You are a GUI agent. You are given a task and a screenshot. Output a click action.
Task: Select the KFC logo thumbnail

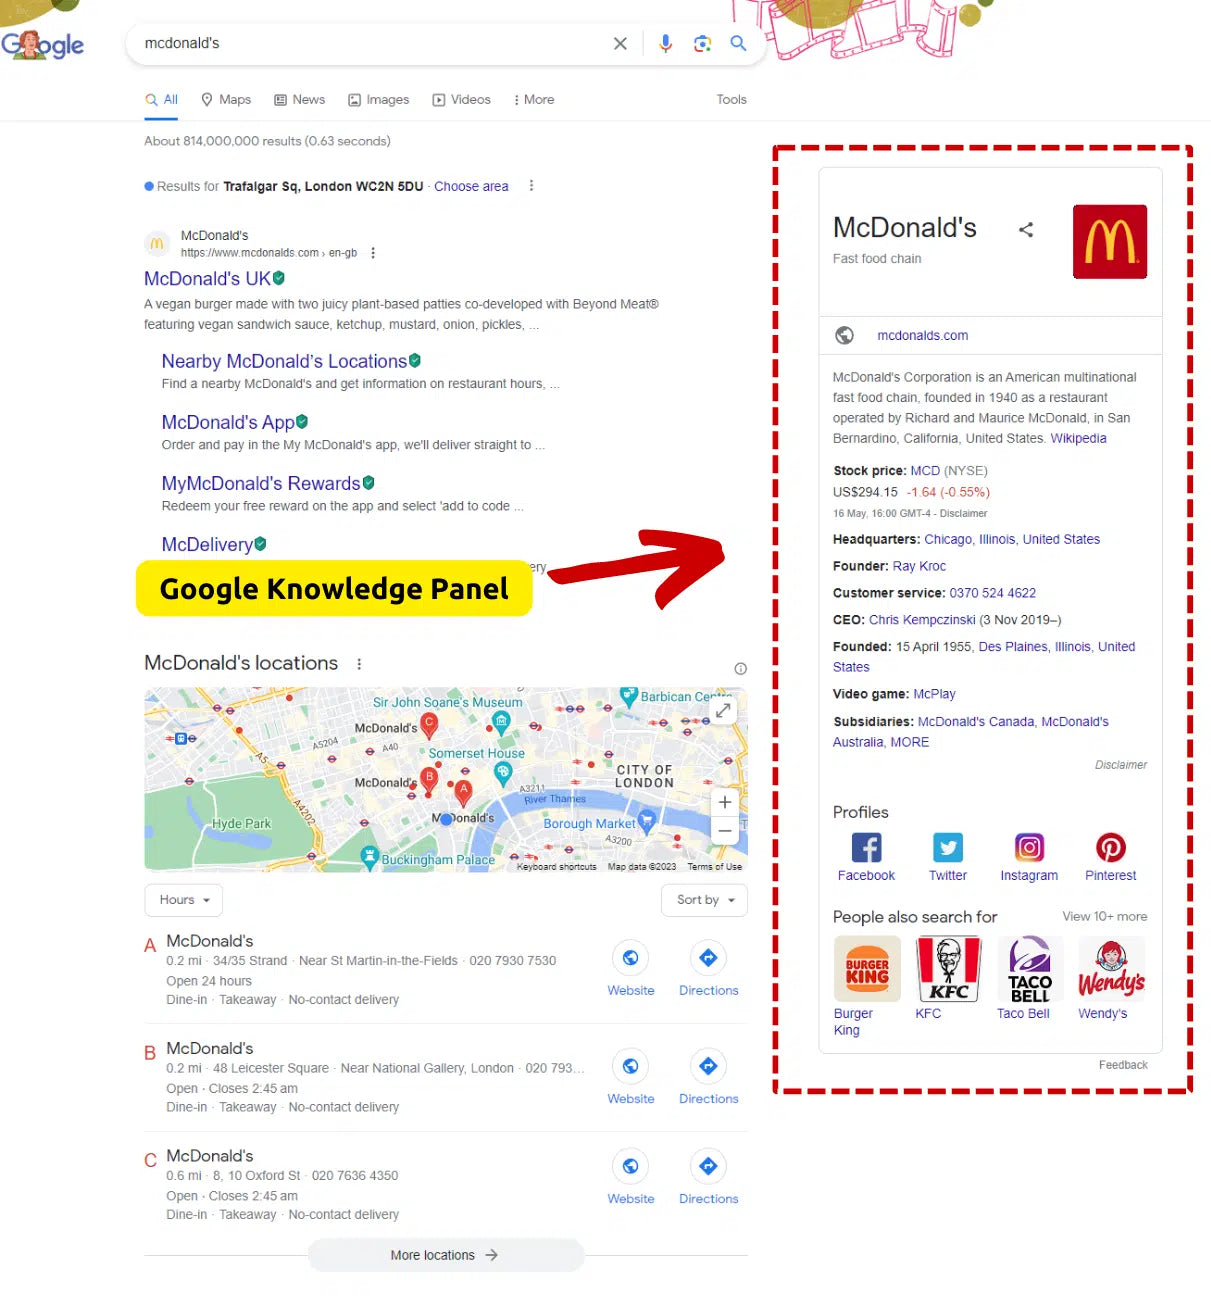(948, 969)
